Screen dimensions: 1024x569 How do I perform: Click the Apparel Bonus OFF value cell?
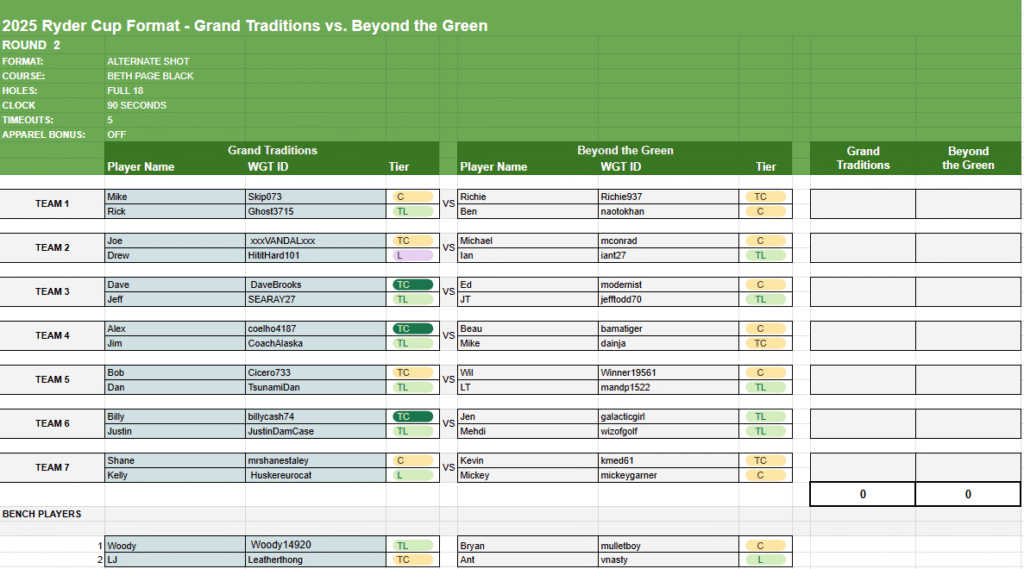tap(116, 134)
